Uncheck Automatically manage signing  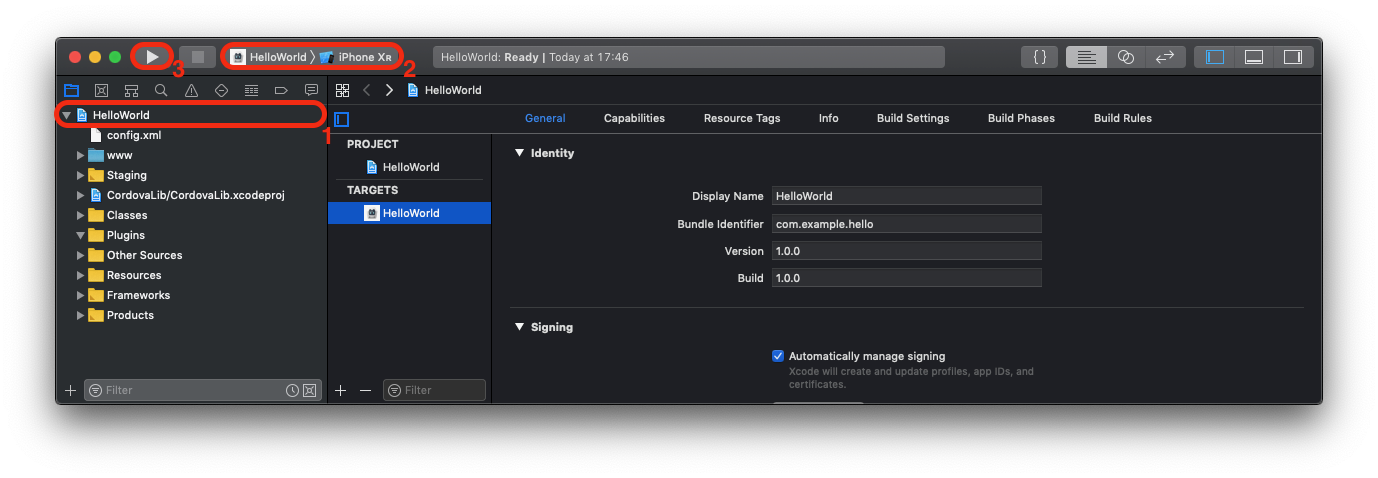coord(778,356)
